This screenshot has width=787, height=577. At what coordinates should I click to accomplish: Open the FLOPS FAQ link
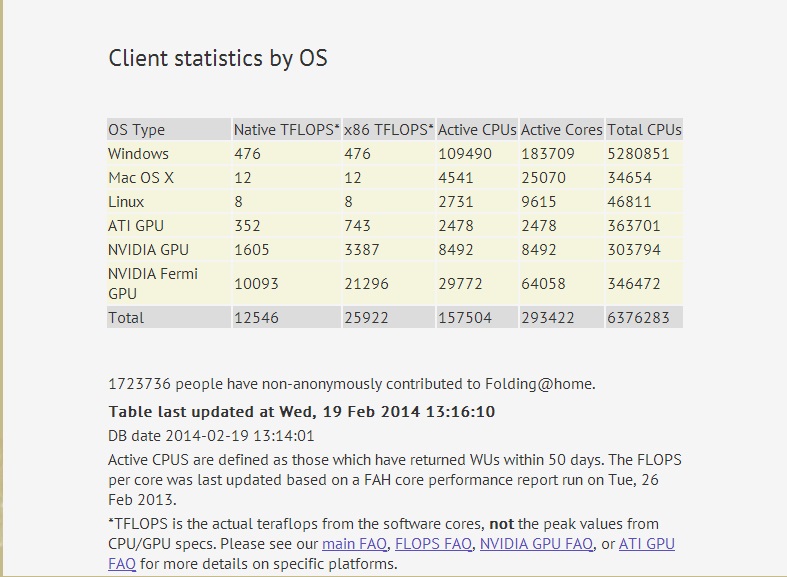[433, 544]
